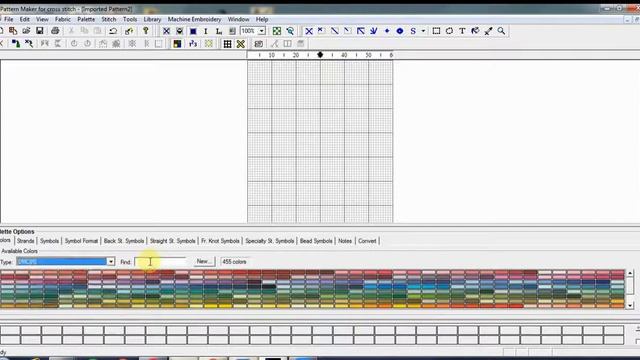This screenshot has width=640, height=360.
Task: Click the Save floppy disk icon
Action: [40, 31]
